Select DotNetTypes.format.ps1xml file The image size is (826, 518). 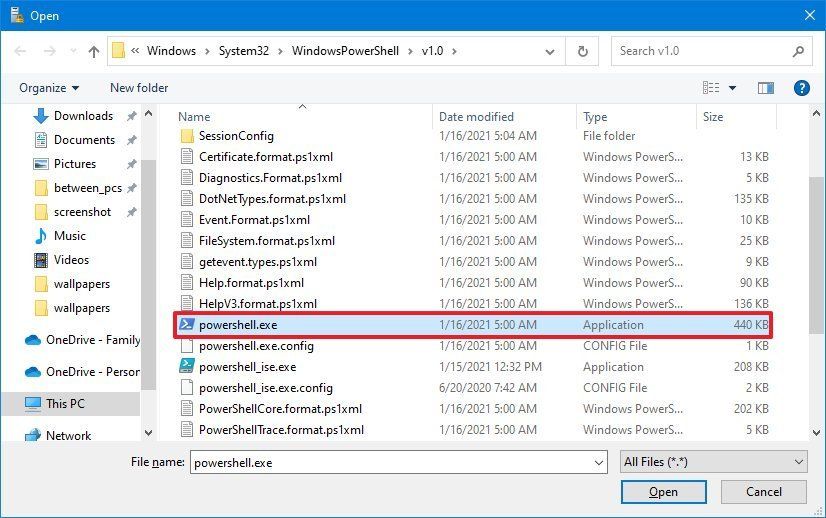[x=272, y=199]
